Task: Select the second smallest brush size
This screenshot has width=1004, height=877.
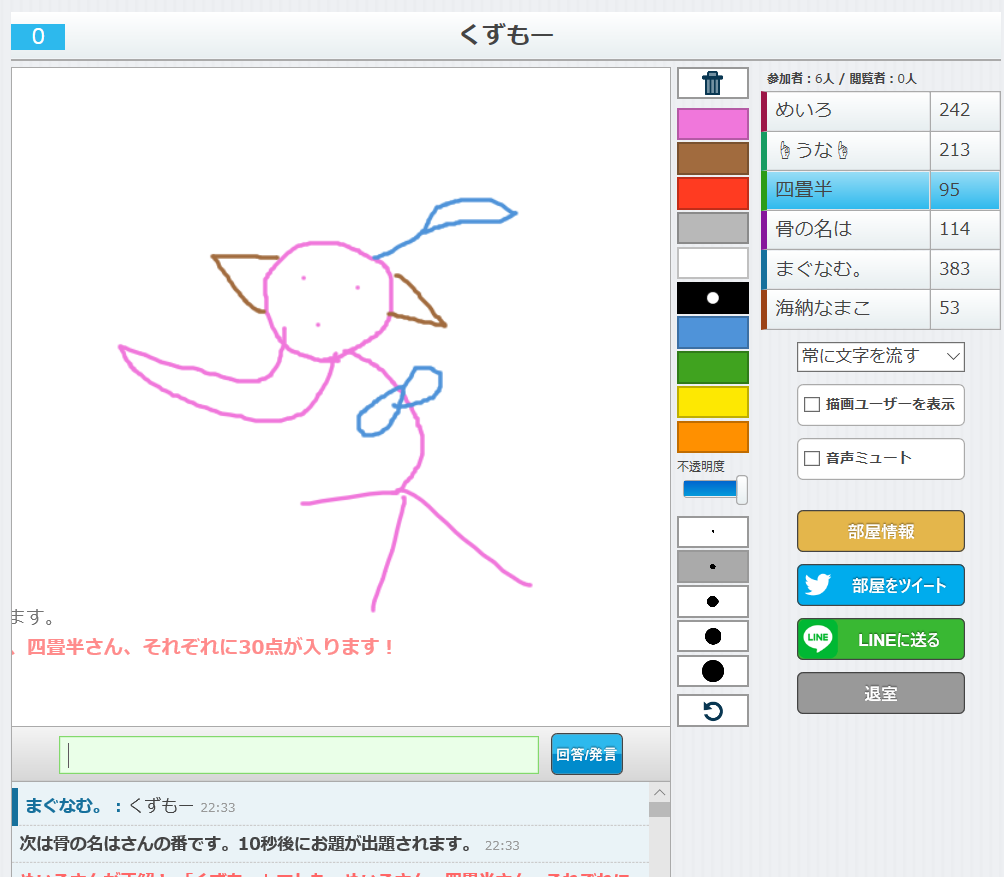Action: 713,567
